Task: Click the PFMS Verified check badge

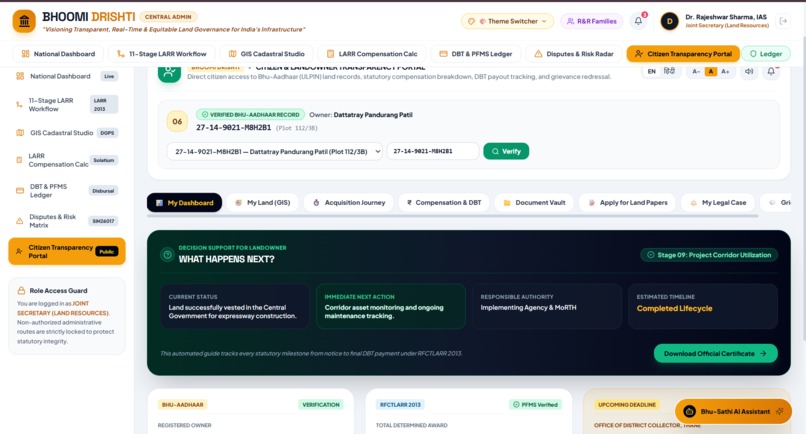Action: pyautogui.click(x=535, y=405)
